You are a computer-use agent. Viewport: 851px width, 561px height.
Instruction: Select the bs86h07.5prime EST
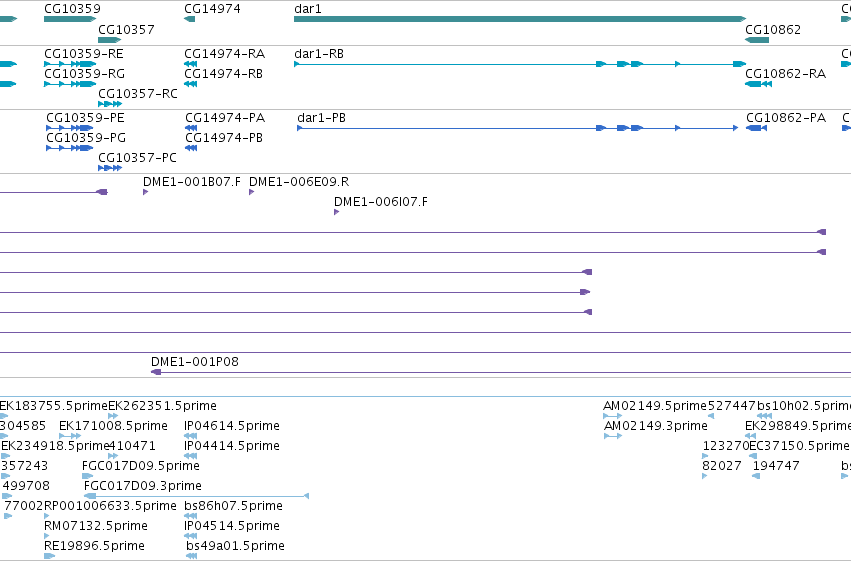pyautogui.click(x=190, y=517)
